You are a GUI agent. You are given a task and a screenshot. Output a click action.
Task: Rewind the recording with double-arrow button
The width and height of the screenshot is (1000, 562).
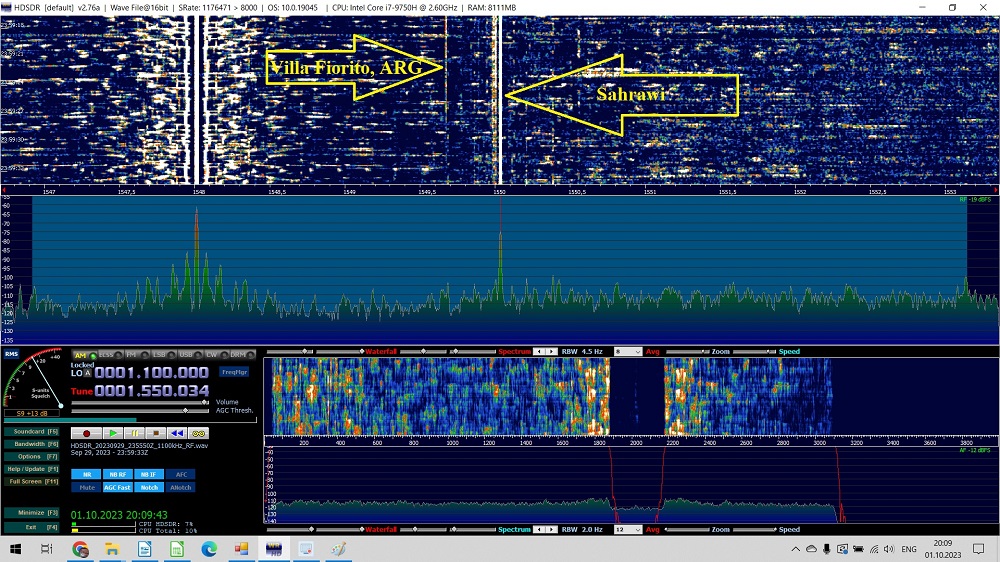(x=176, y=433)
